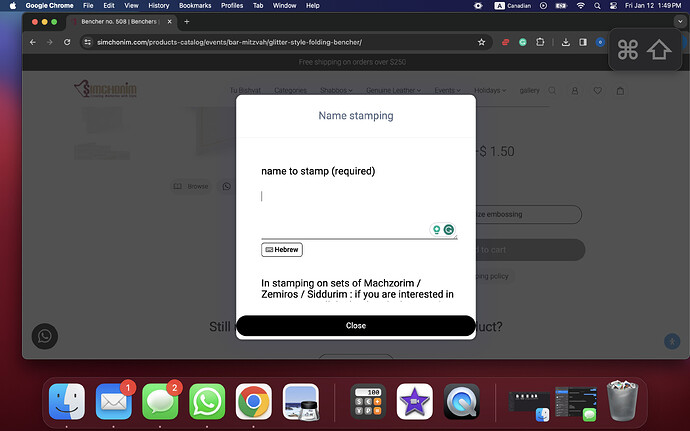Open Finder from the Dock
Screen dimensions: 690x431
click(x=67, y=402)
